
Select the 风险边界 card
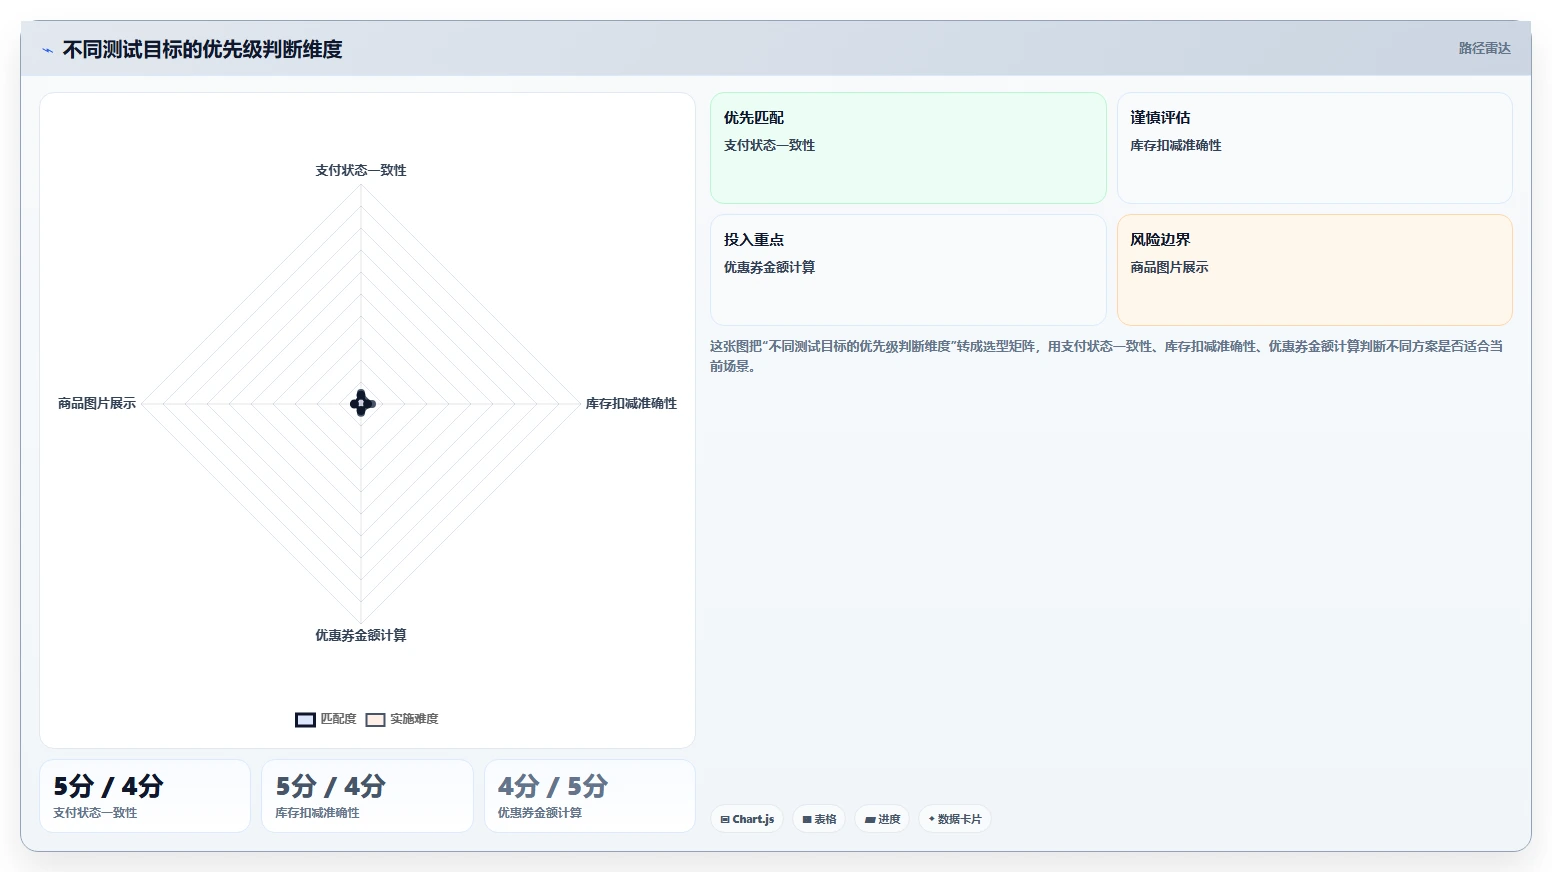point(1314,270)
